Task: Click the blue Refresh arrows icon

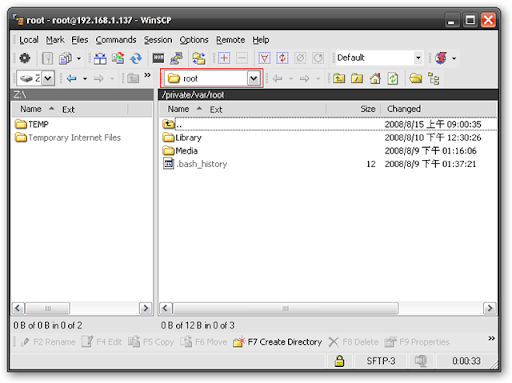Action: coord(136,58)
